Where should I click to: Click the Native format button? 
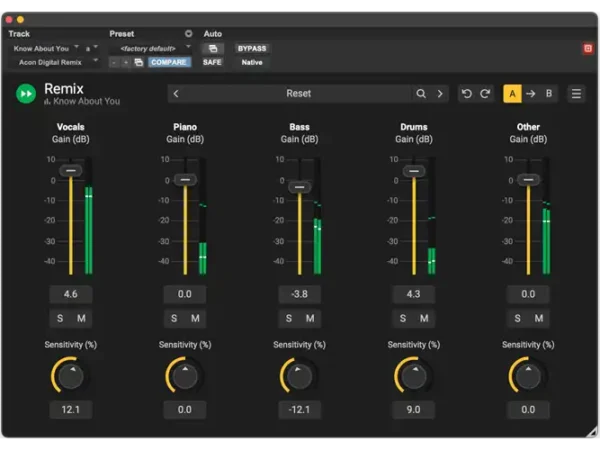click(252, 62)
